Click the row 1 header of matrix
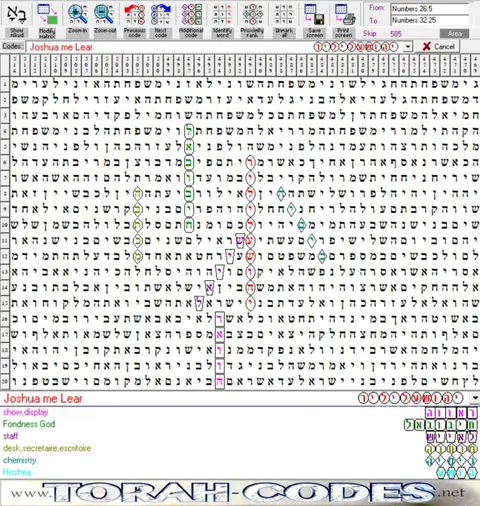 click(5, 84)
